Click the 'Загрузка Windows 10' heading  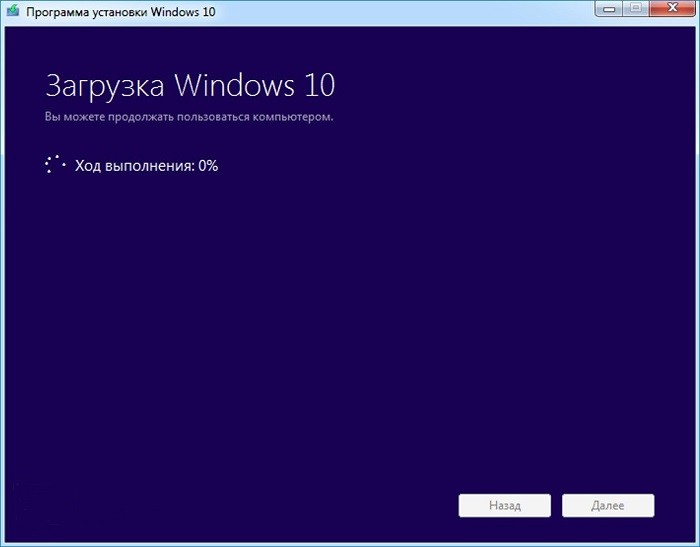190,85
